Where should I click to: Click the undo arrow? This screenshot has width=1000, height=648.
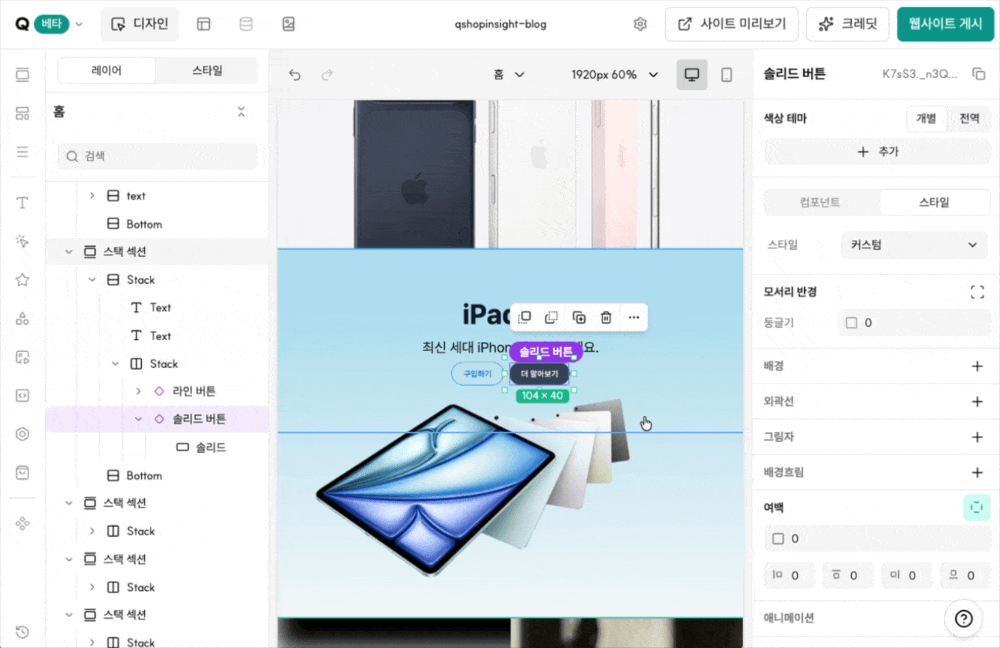point(295,75)
